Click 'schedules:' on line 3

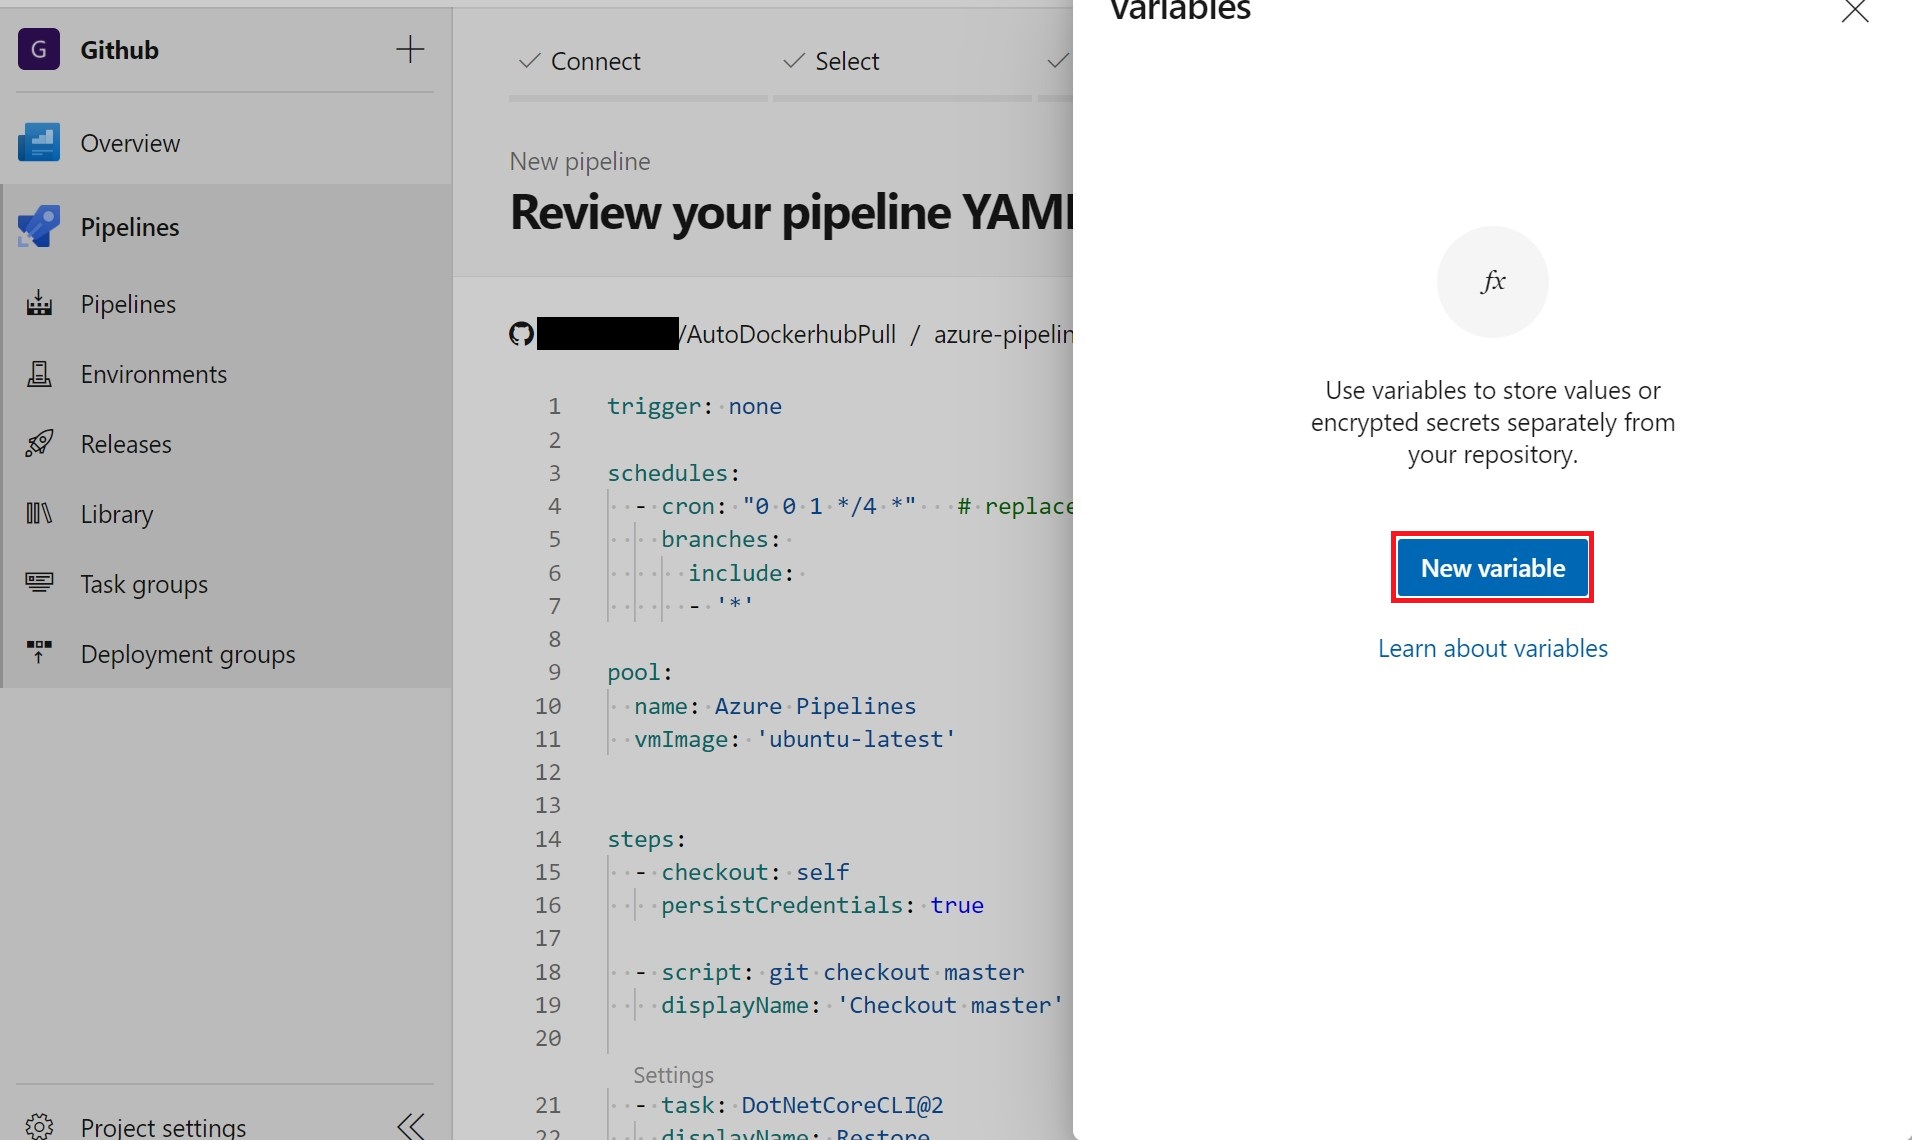673,473
